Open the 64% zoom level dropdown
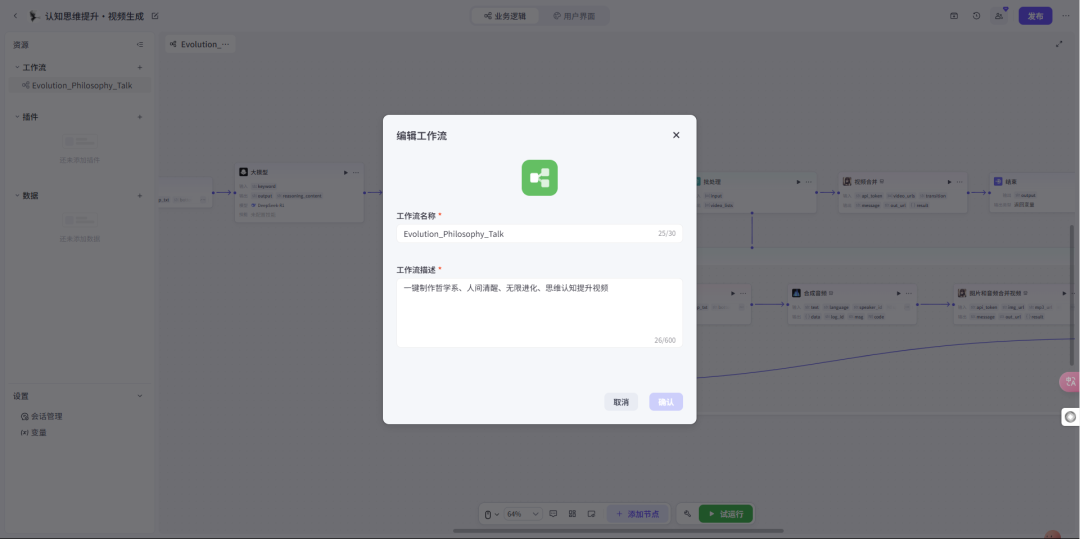 click(x=524, y=514)
